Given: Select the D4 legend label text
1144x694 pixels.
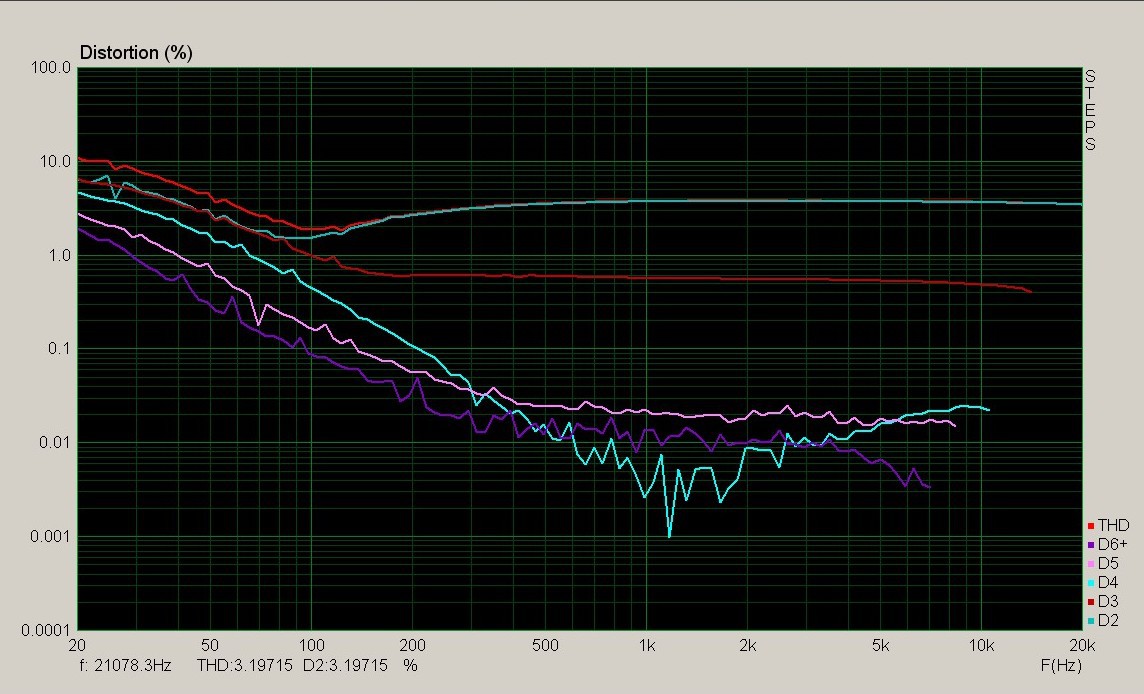Looking at the screenshot, I should pyautogui.click(x=1108, y=582).
